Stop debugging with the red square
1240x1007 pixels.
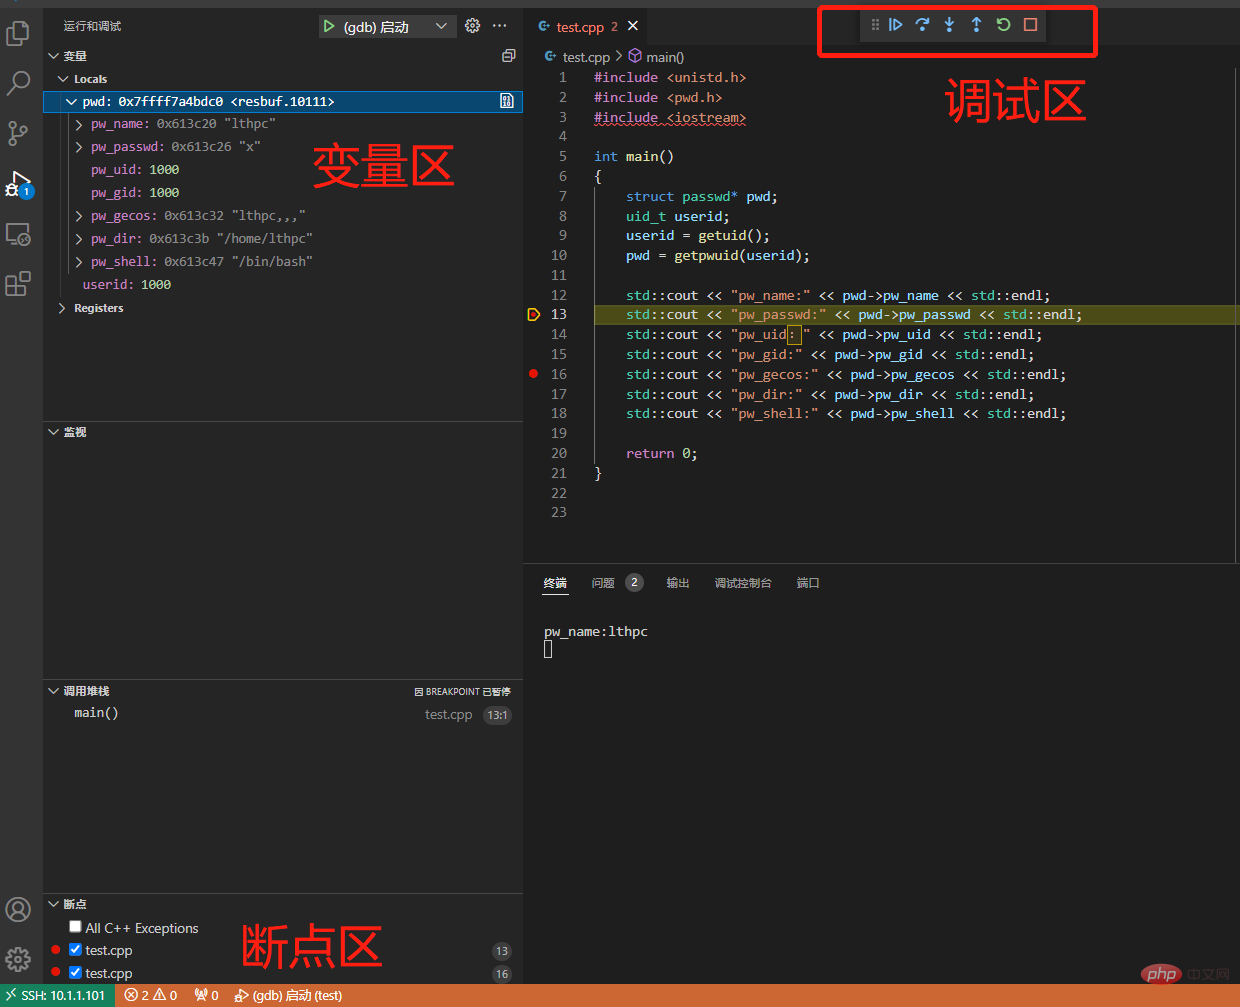coord(1030,25)
